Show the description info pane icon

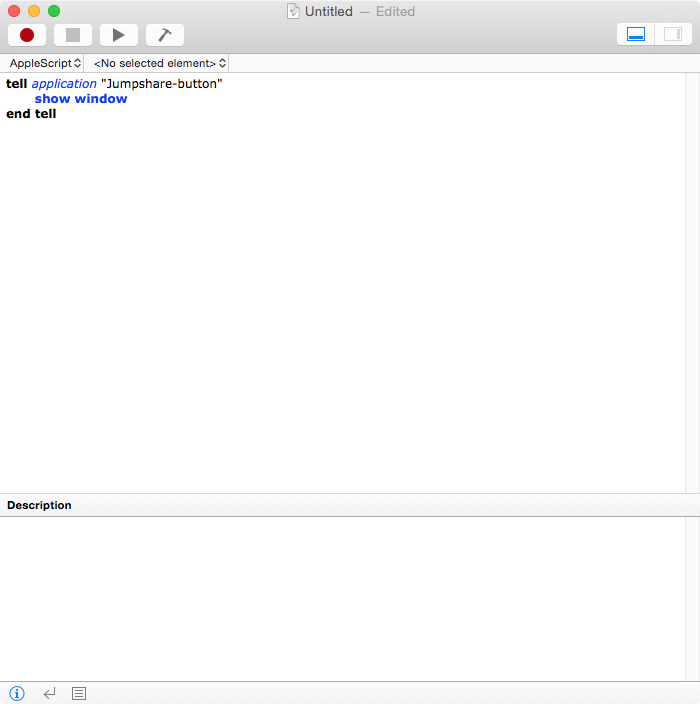coord(17,693)
